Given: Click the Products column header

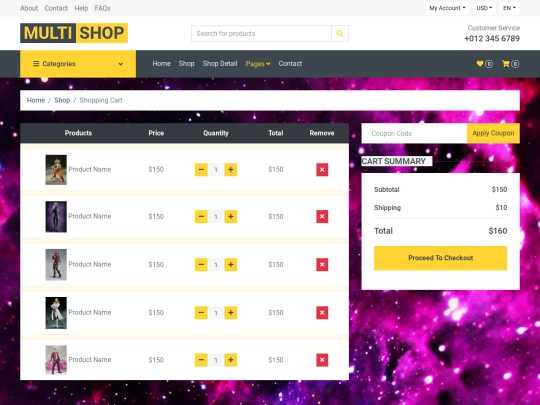Looking at the screenshot, I should 78,133.
